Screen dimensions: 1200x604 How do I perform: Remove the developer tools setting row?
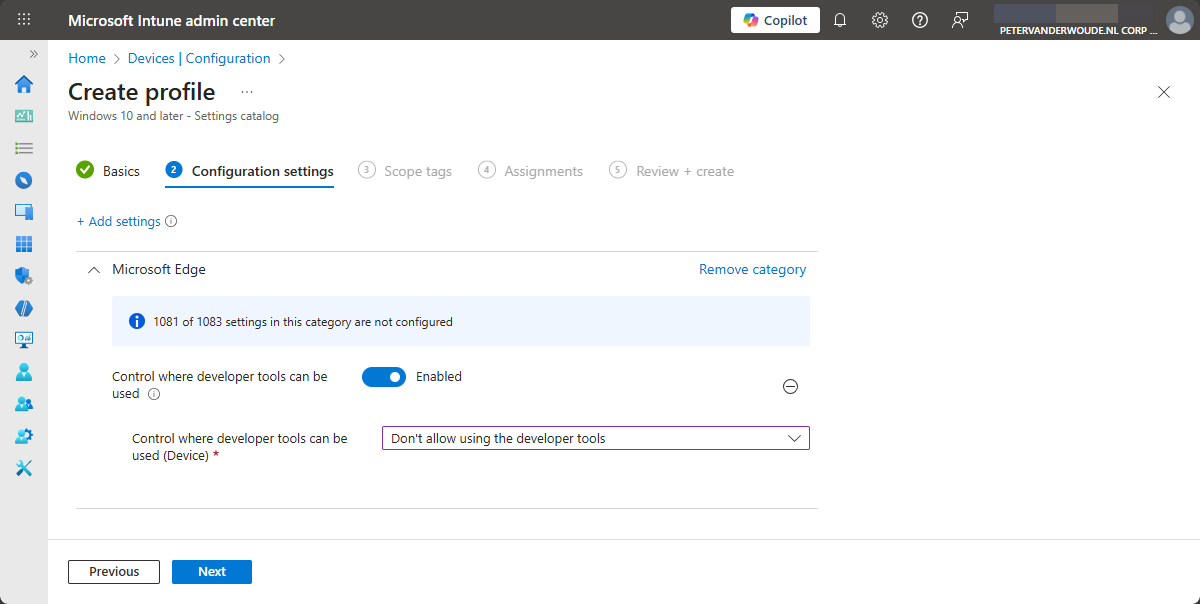(x=790, y=386)
